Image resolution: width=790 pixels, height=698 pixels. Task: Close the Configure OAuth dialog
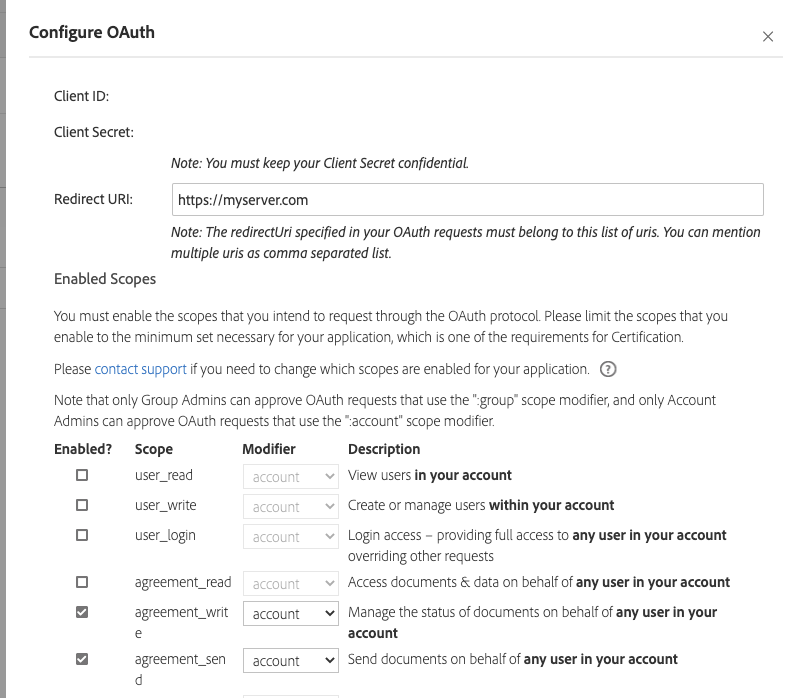coord(767,37)
